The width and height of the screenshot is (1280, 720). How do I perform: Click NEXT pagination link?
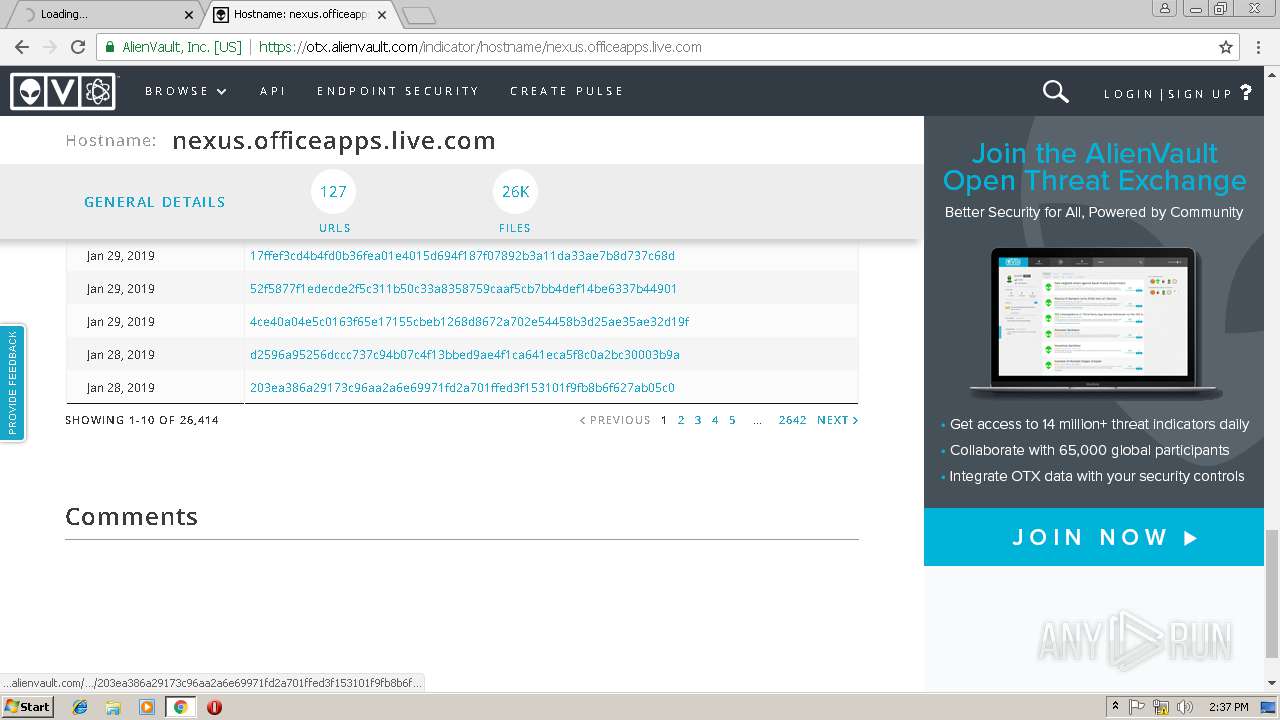(837, 420)
